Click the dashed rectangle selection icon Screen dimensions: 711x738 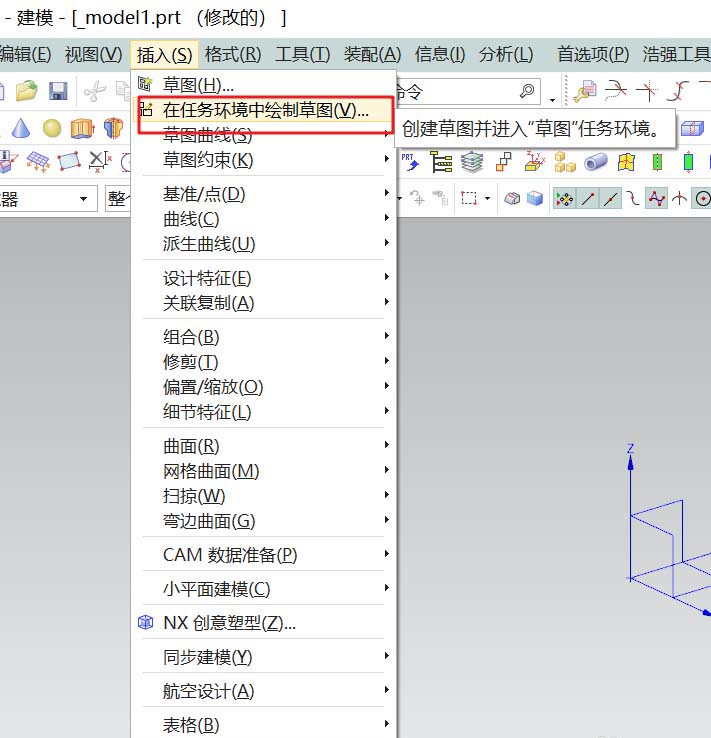tap(469, 198)
